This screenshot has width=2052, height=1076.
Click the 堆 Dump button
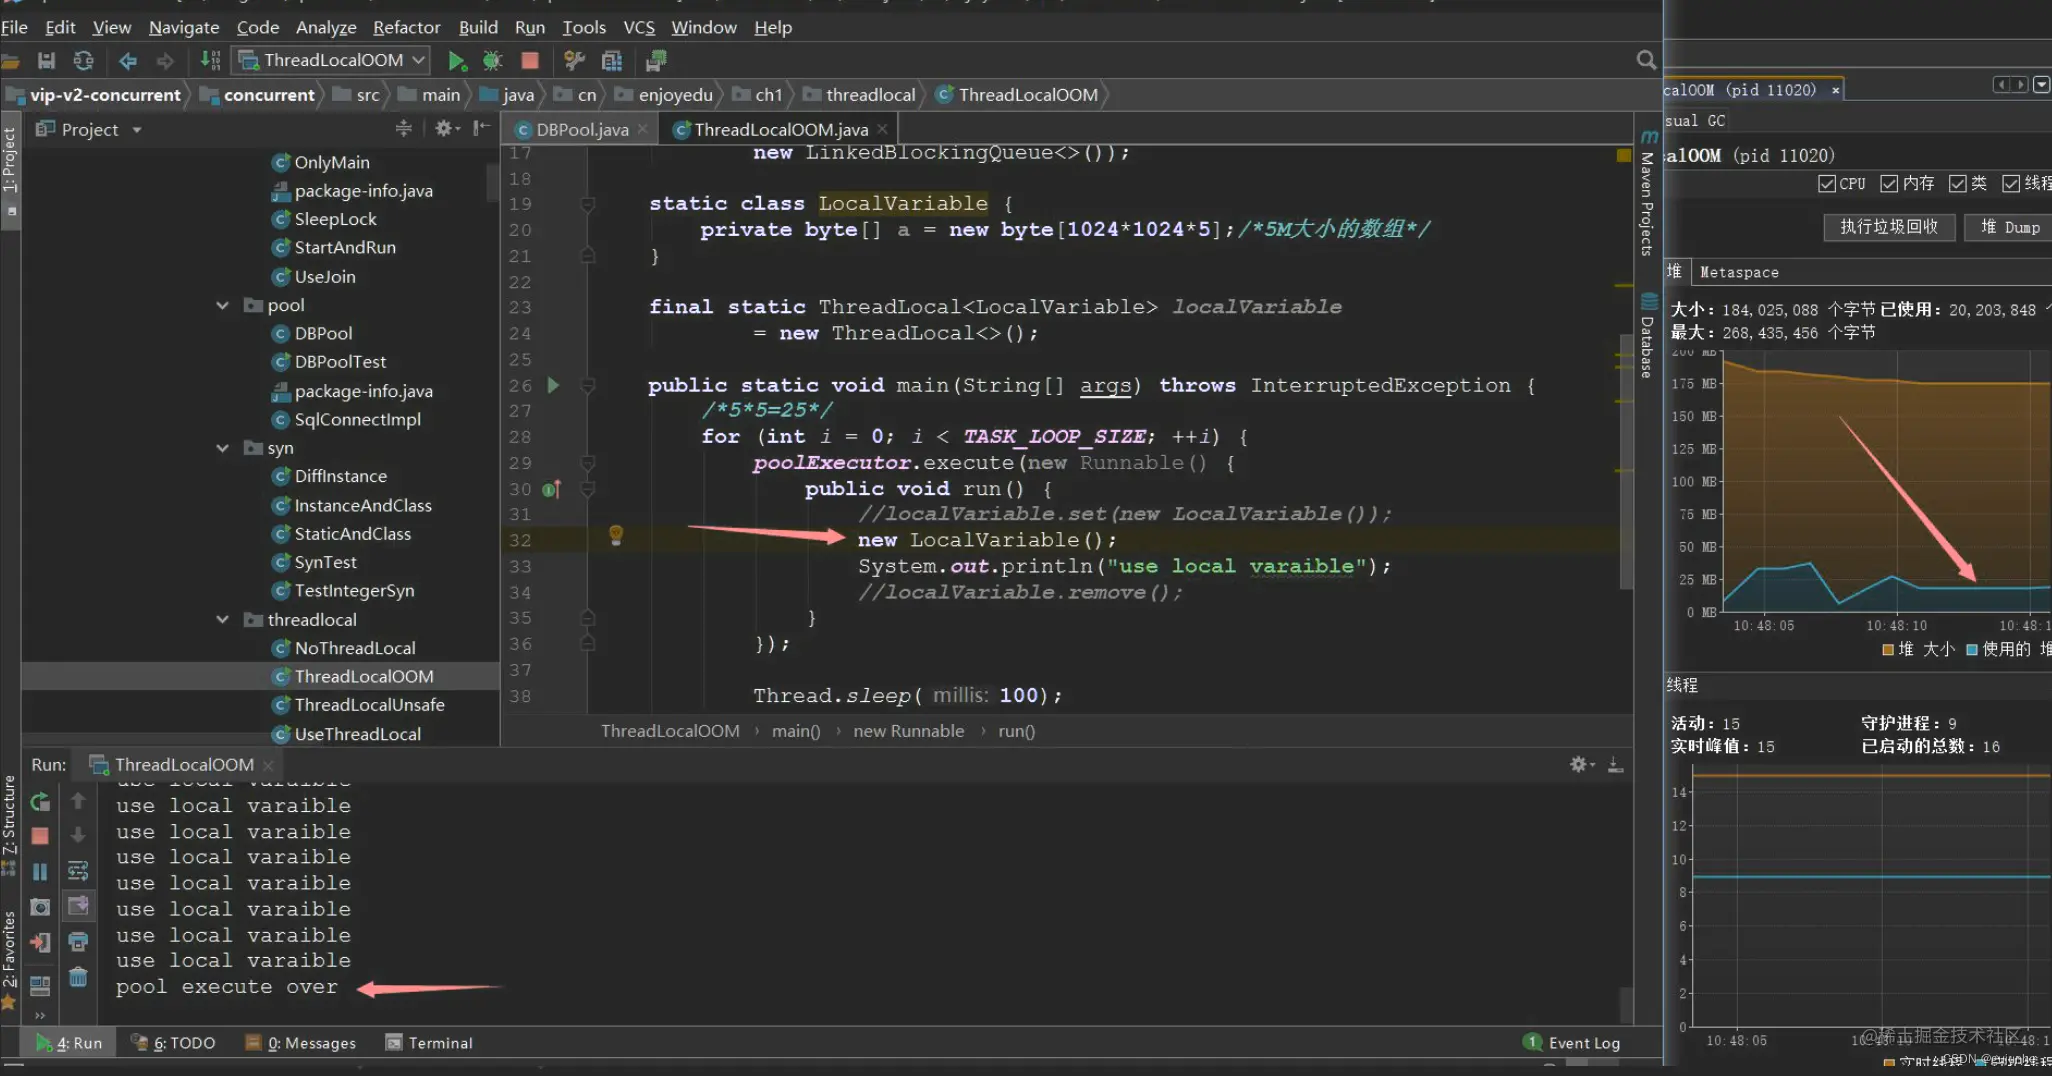(2010, 227)
